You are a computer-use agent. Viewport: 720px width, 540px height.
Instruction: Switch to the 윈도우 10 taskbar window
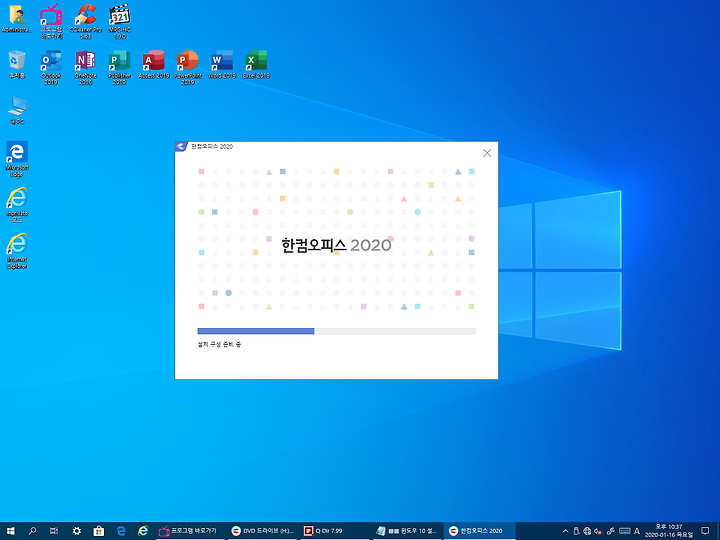(x=407, y=531)
